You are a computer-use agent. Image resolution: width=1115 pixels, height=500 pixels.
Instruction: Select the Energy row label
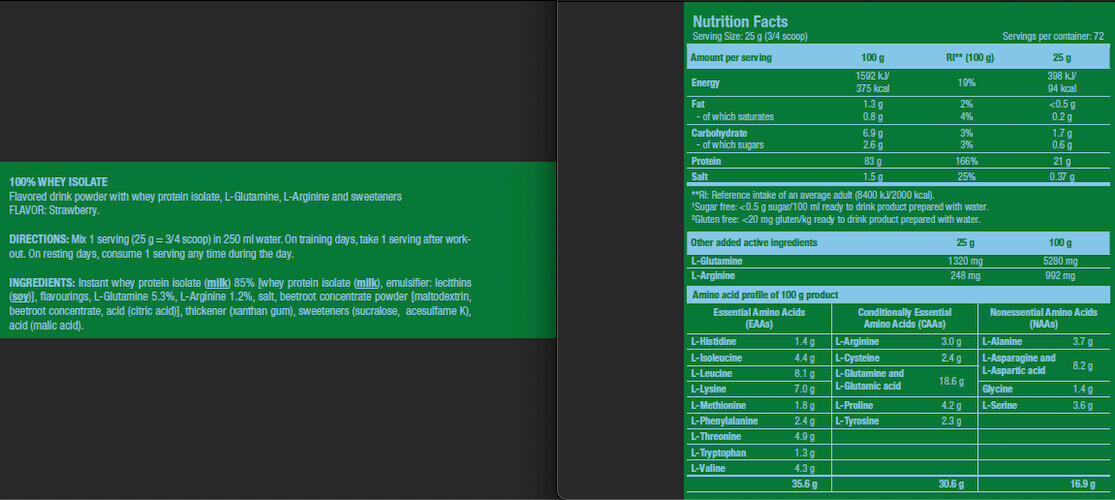tap(706, 82)
